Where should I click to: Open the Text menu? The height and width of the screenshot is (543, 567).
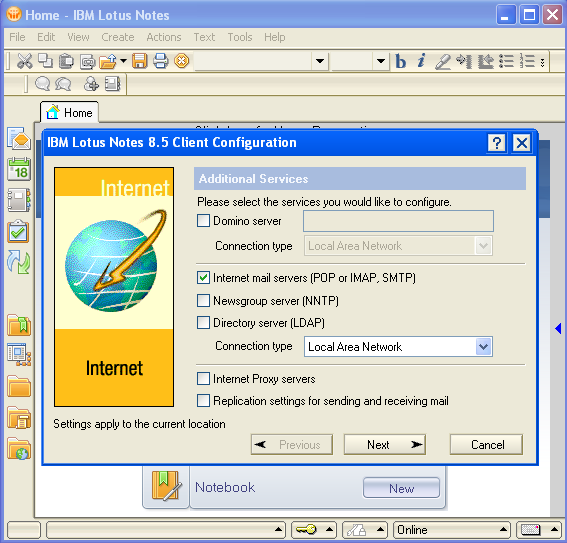[204, 37]
